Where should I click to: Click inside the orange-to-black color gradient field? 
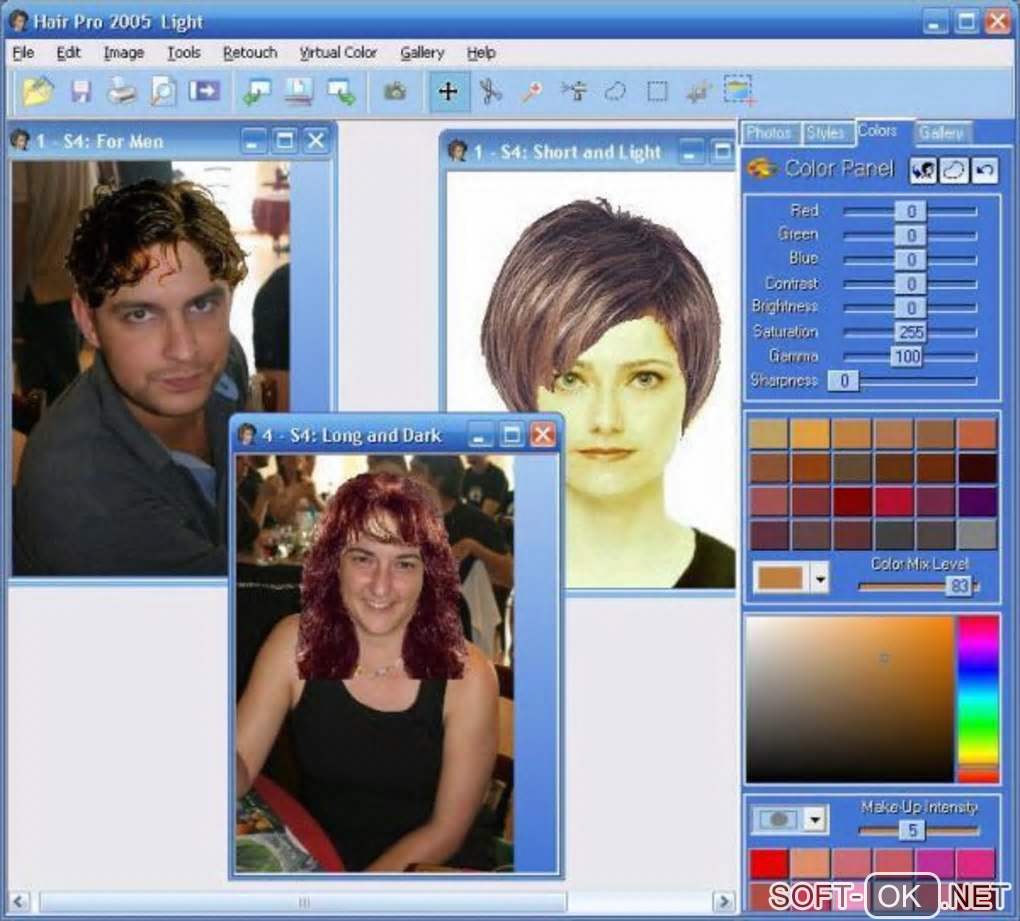click(x=850, y=699)
